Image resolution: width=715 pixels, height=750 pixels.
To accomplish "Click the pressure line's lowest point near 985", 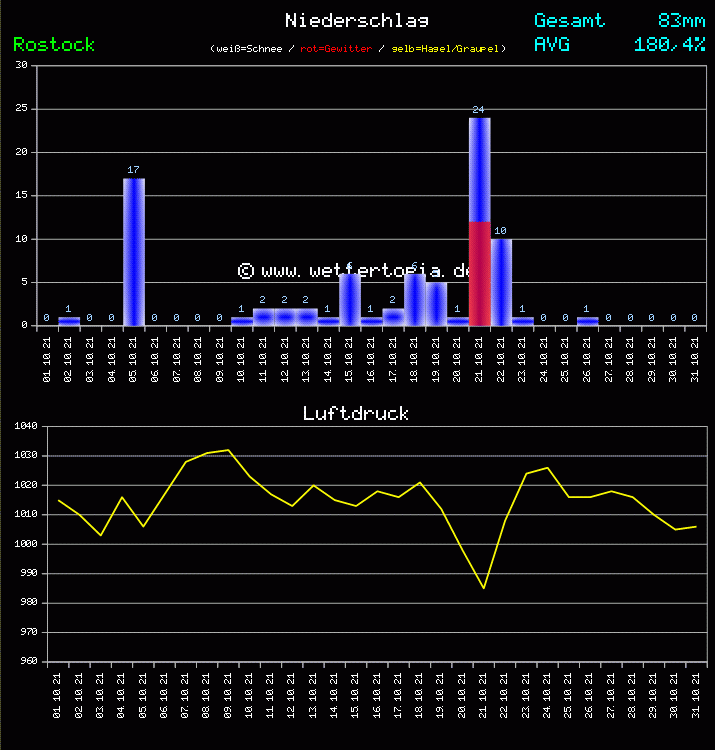I will pos(484,587).
